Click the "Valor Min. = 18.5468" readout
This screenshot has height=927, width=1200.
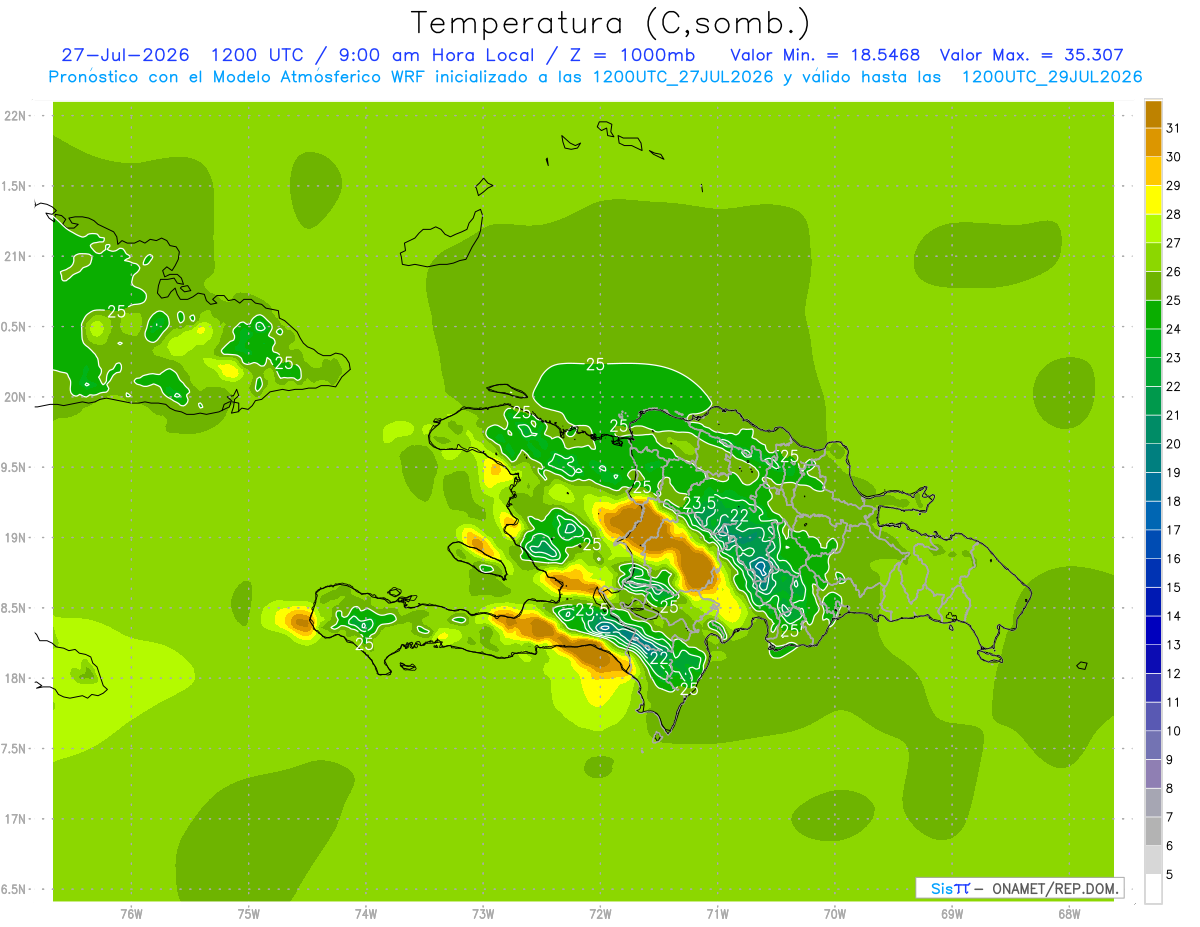(x=825, y=55)
